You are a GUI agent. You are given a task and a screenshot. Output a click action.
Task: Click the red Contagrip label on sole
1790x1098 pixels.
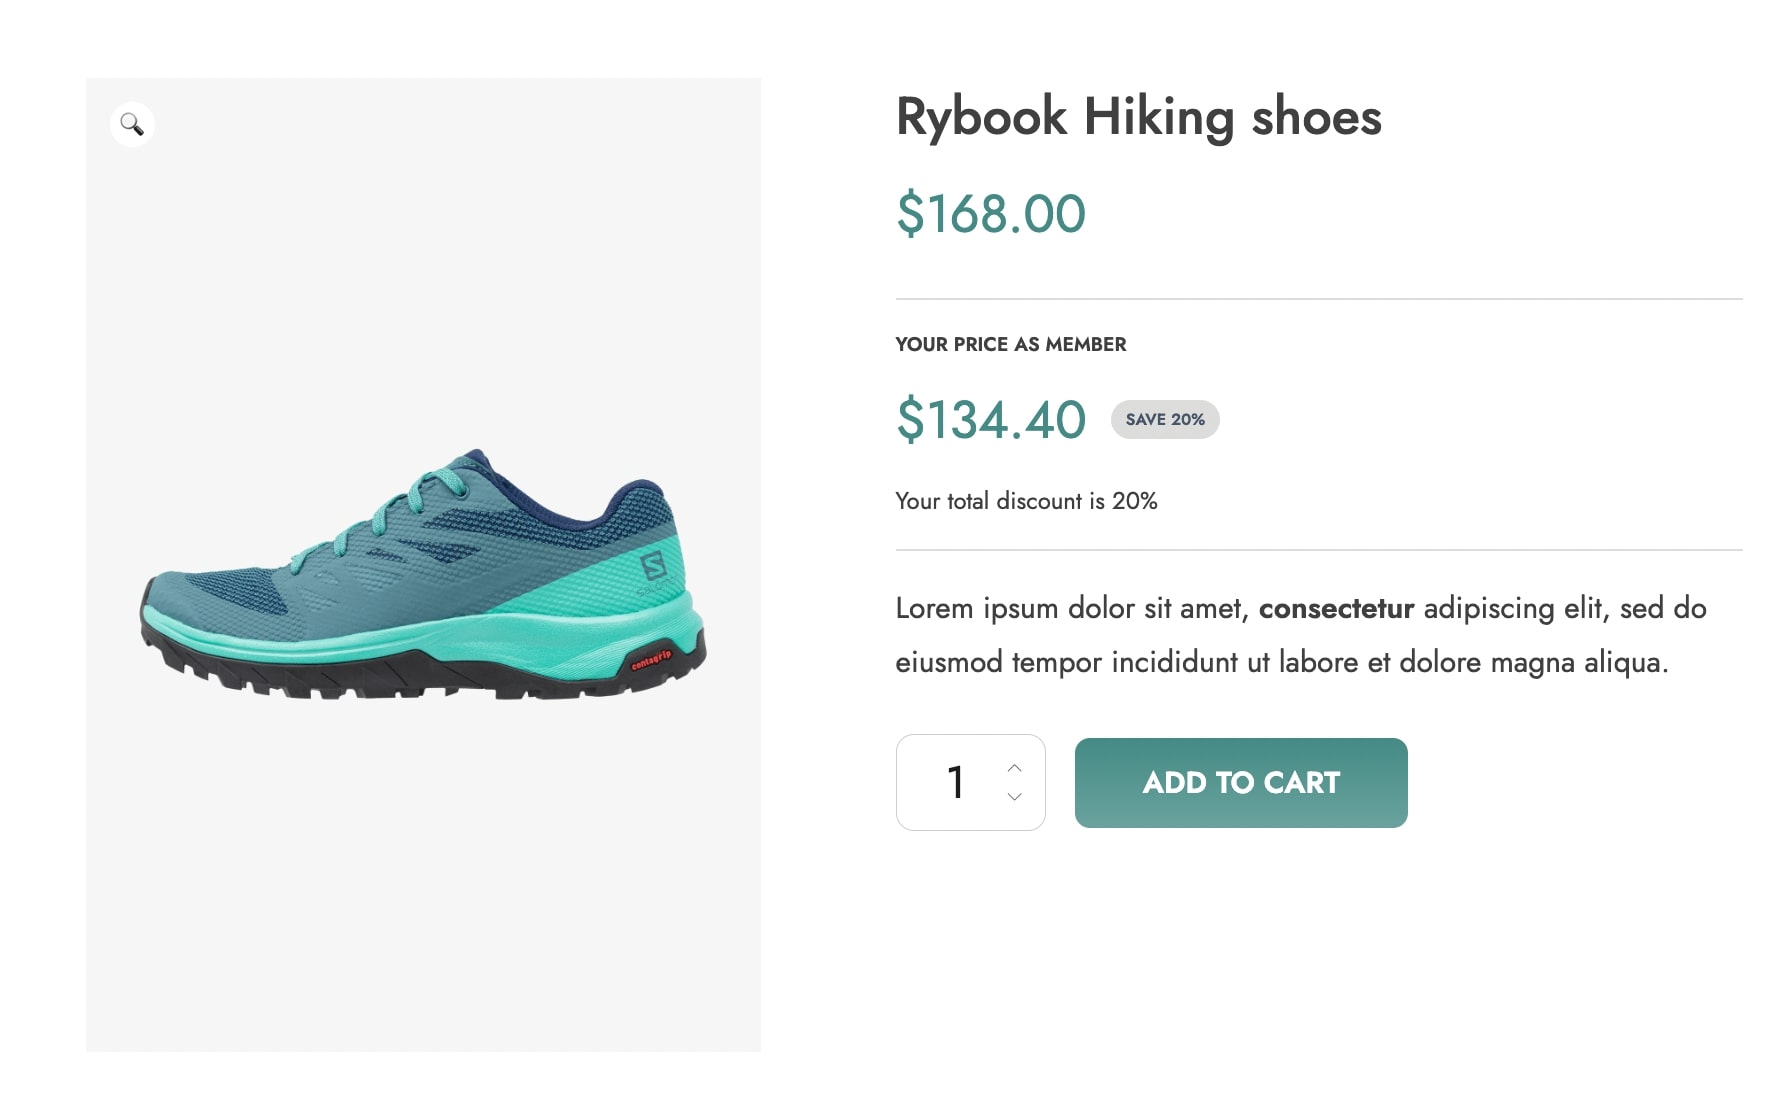(651, 661)
